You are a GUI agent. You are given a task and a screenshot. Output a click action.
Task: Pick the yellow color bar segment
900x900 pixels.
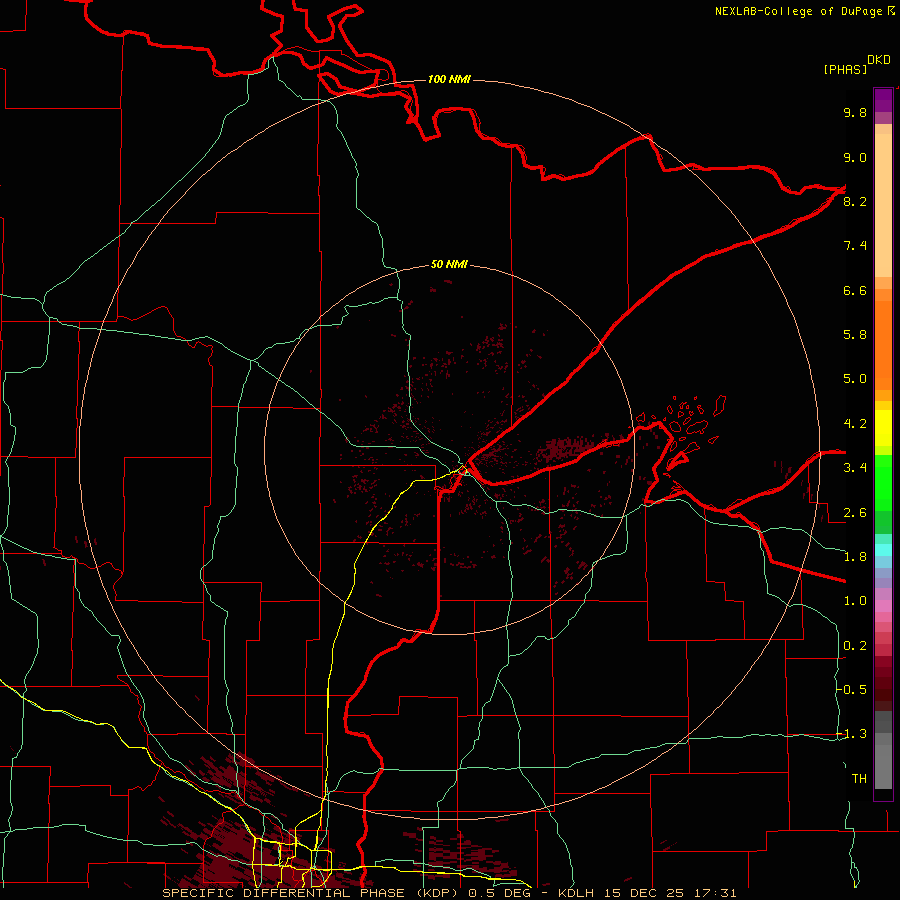[x=883, y=428]
